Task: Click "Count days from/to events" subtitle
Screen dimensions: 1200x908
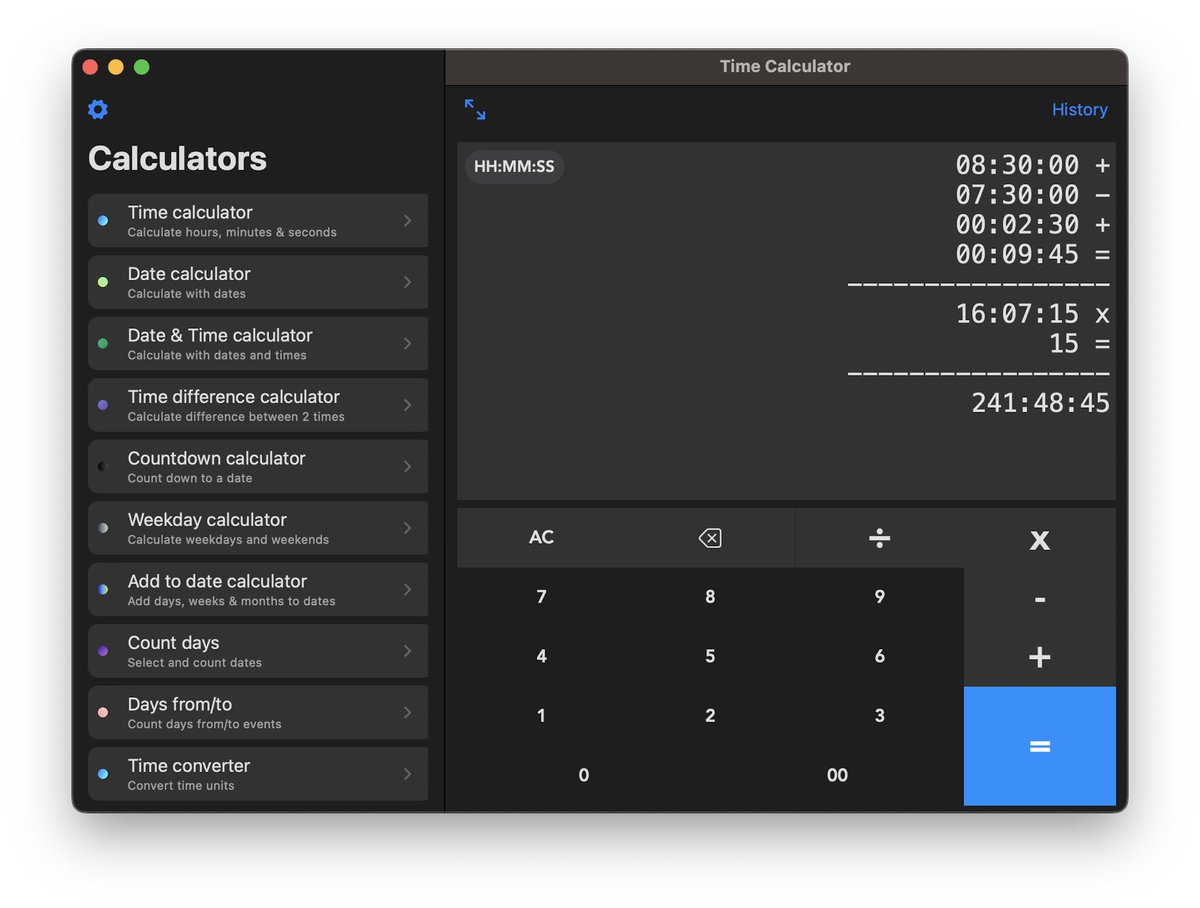Action: 205,724
